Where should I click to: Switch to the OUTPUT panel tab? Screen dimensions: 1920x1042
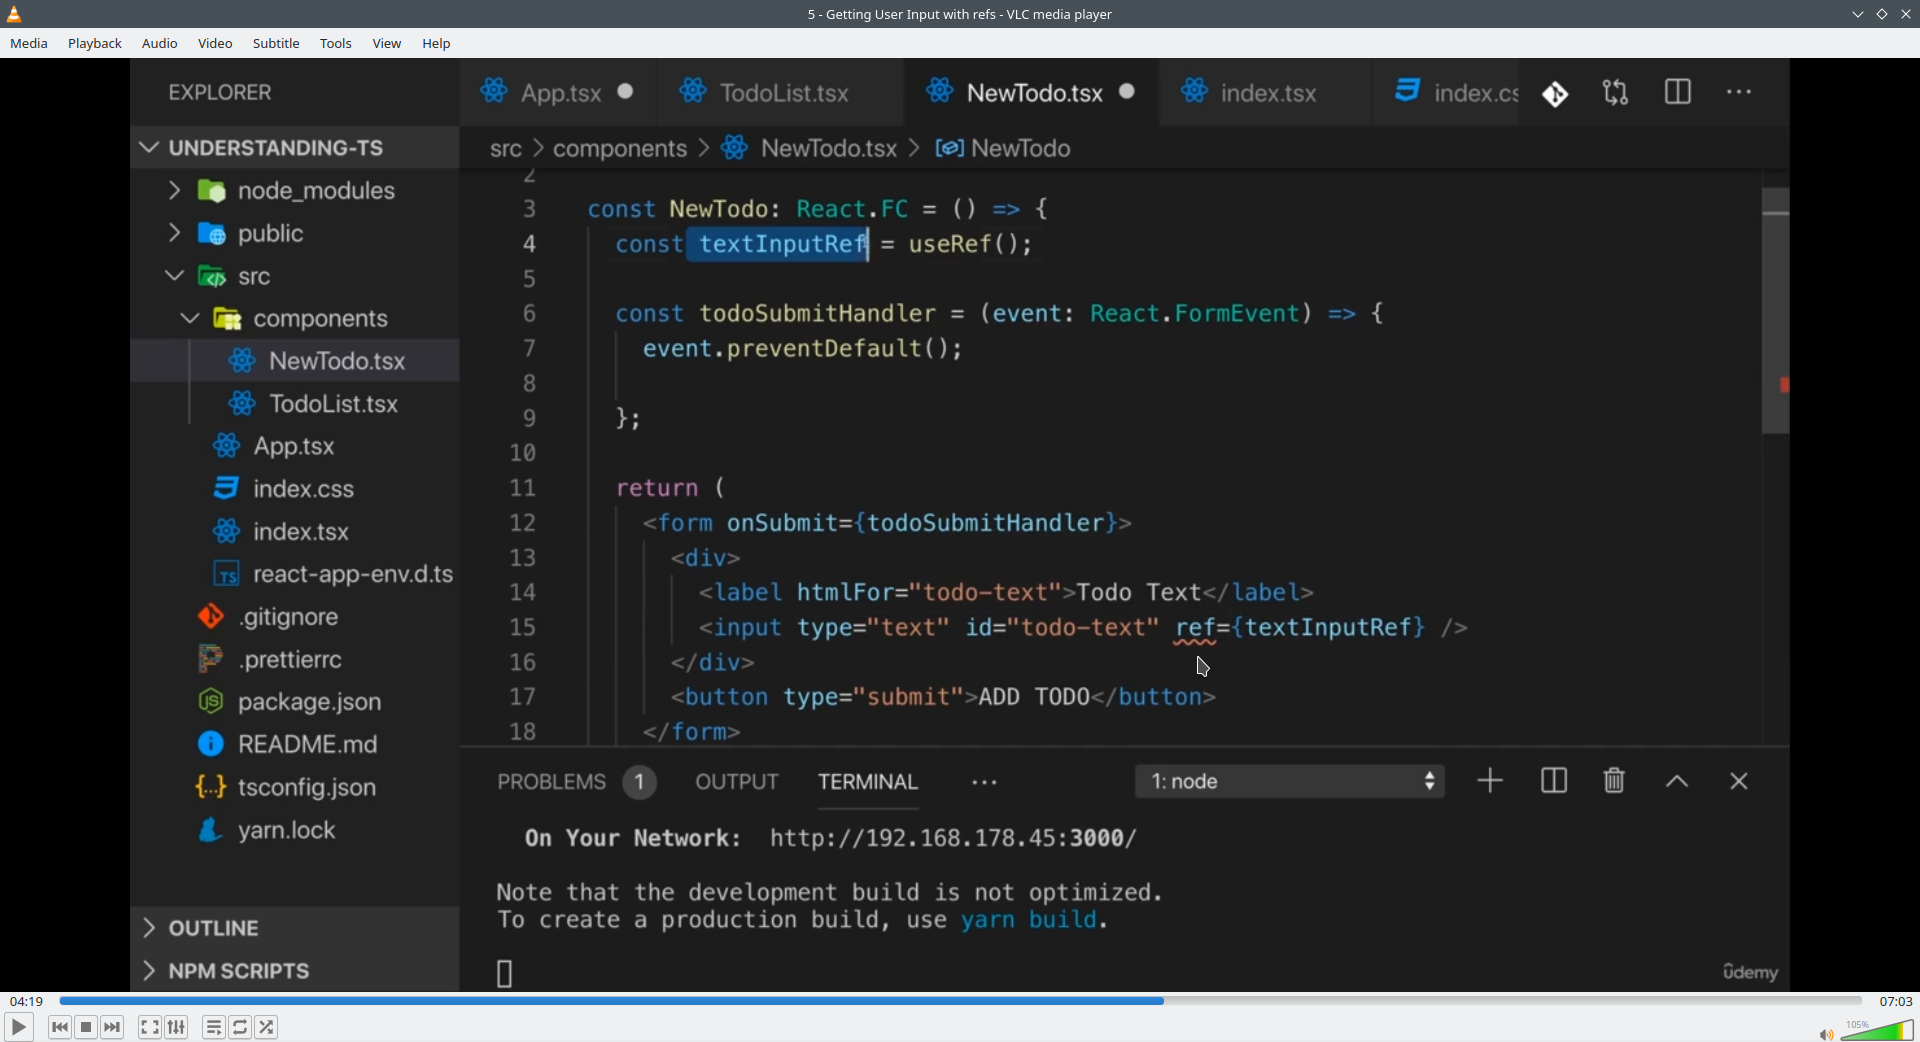click(737, 782)
